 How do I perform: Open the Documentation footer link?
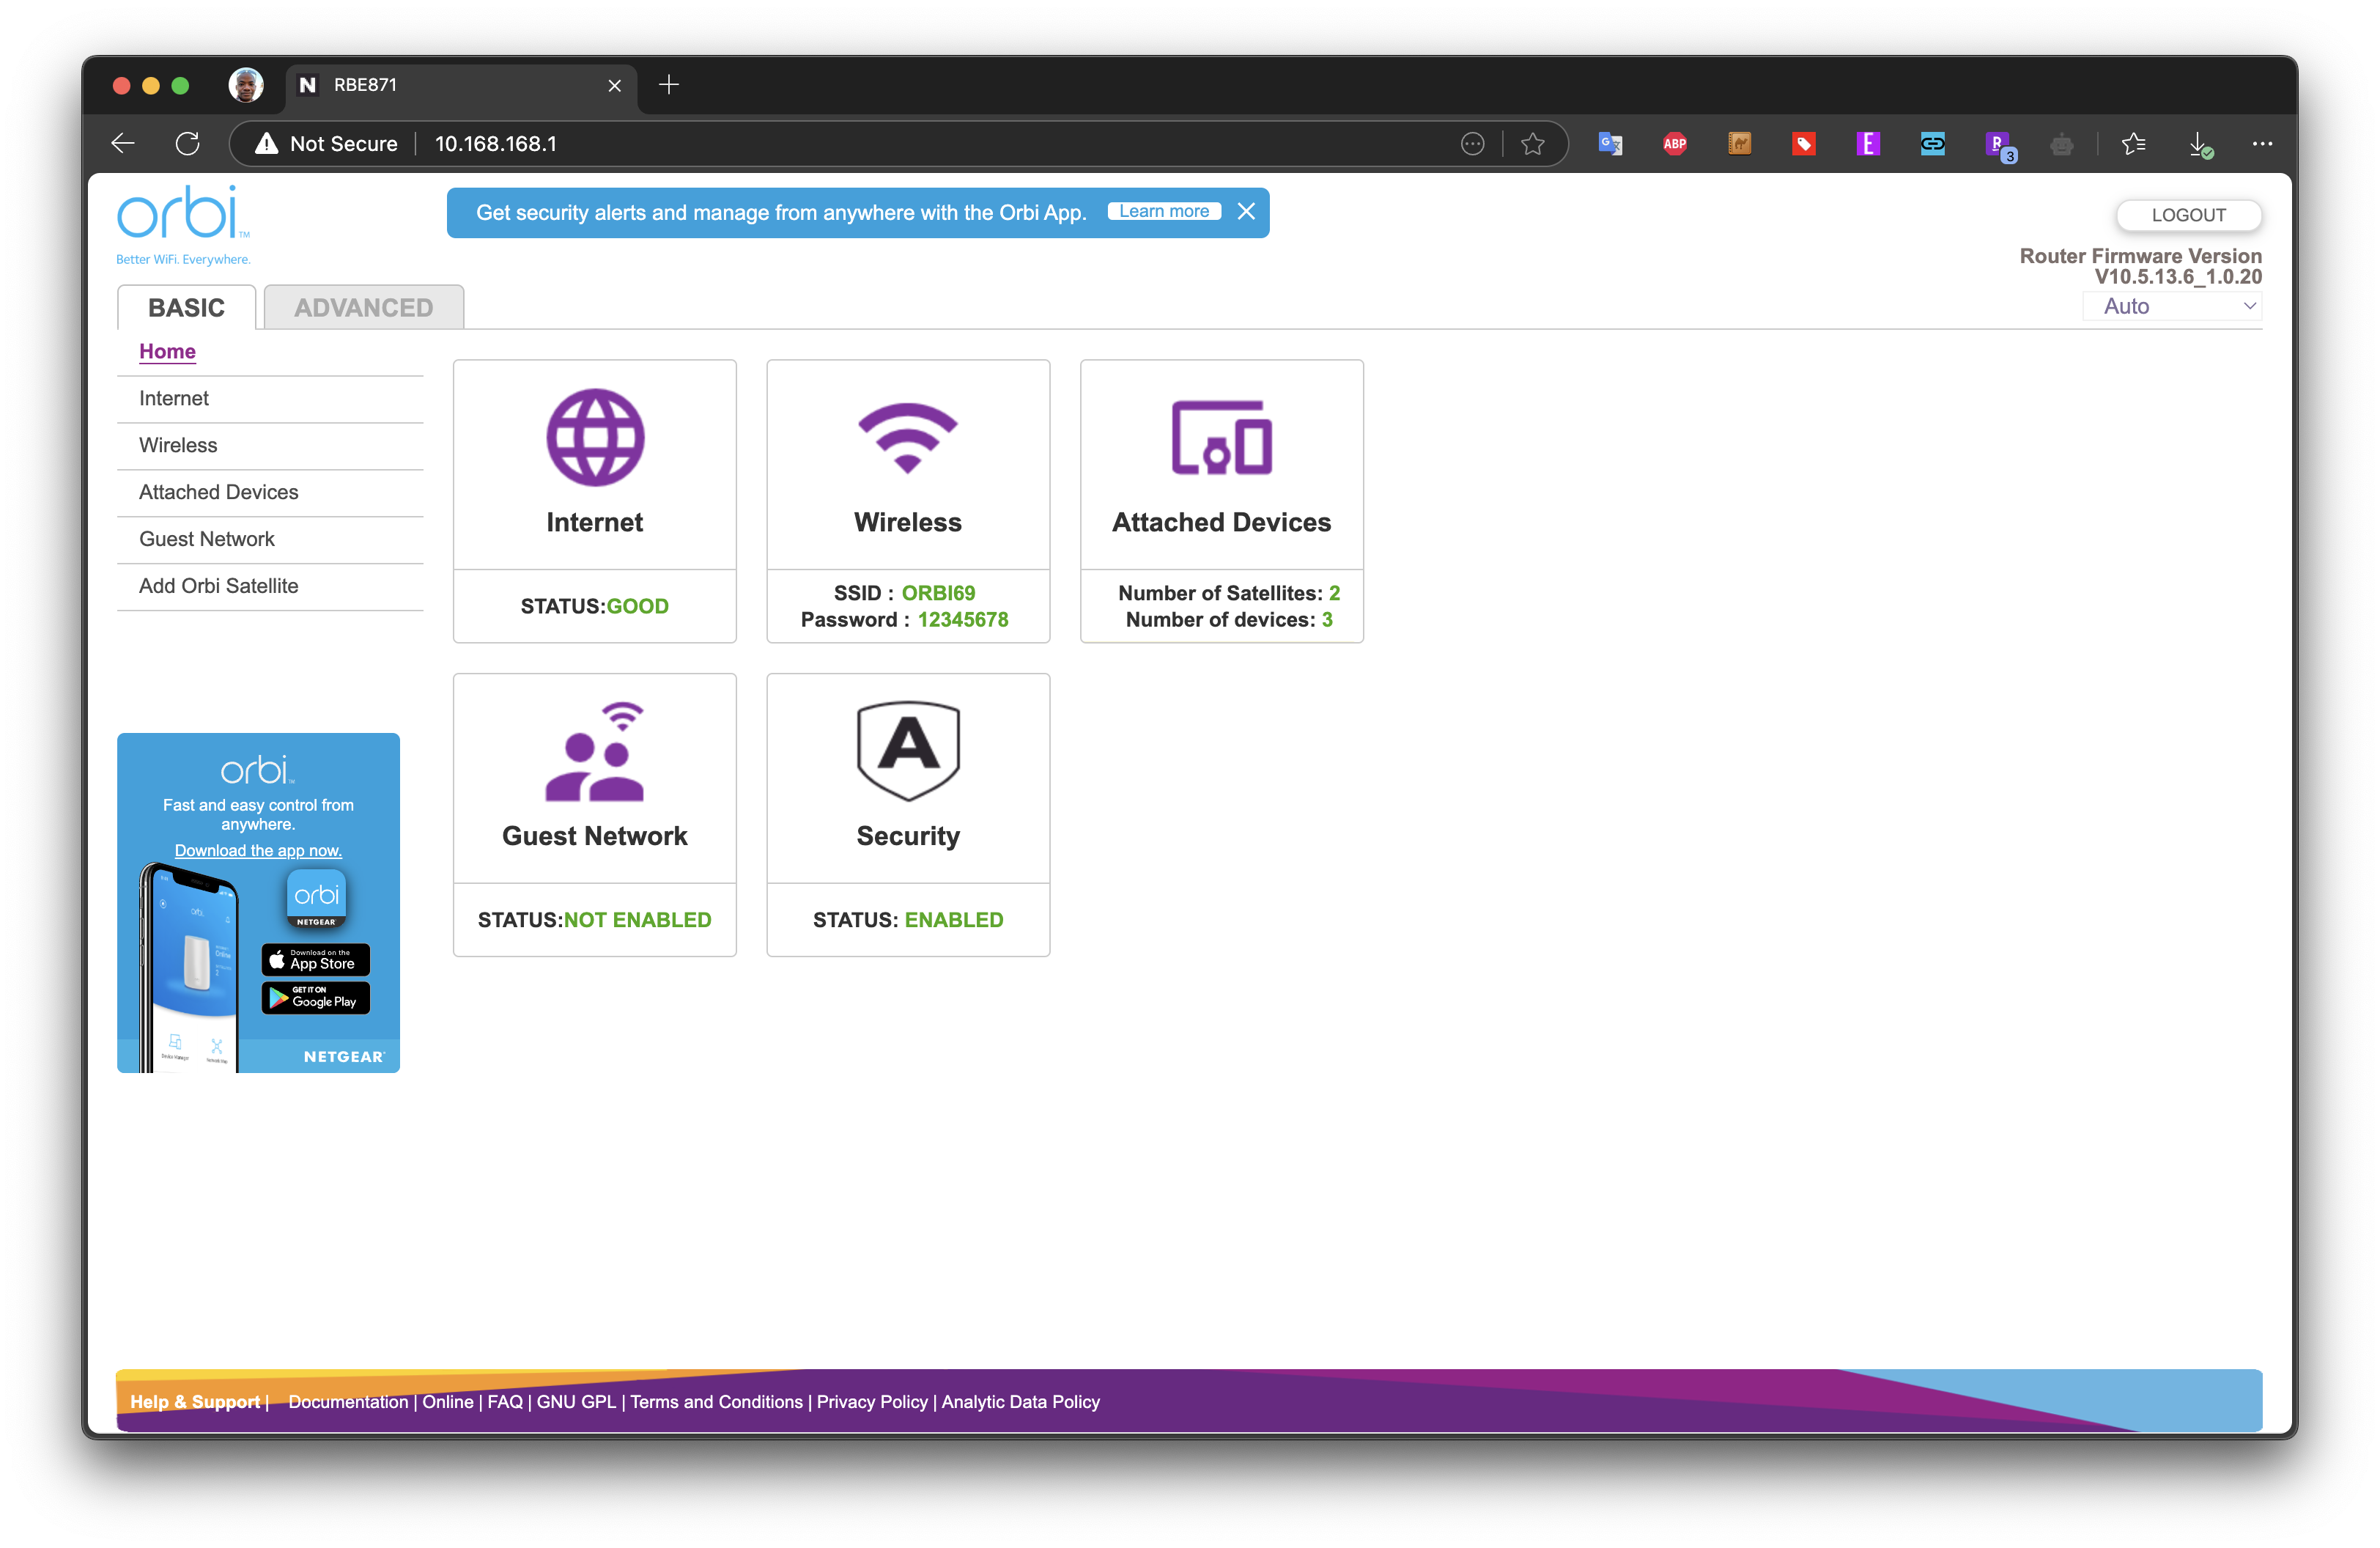coord(348,1402)
